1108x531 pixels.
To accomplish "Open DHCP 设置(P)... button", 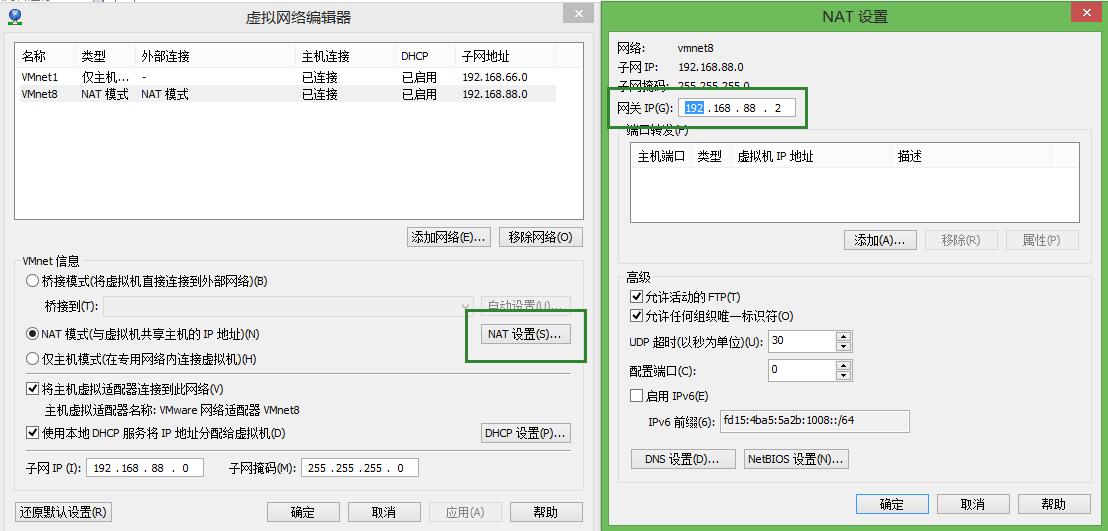I will [x=526, y=433].
